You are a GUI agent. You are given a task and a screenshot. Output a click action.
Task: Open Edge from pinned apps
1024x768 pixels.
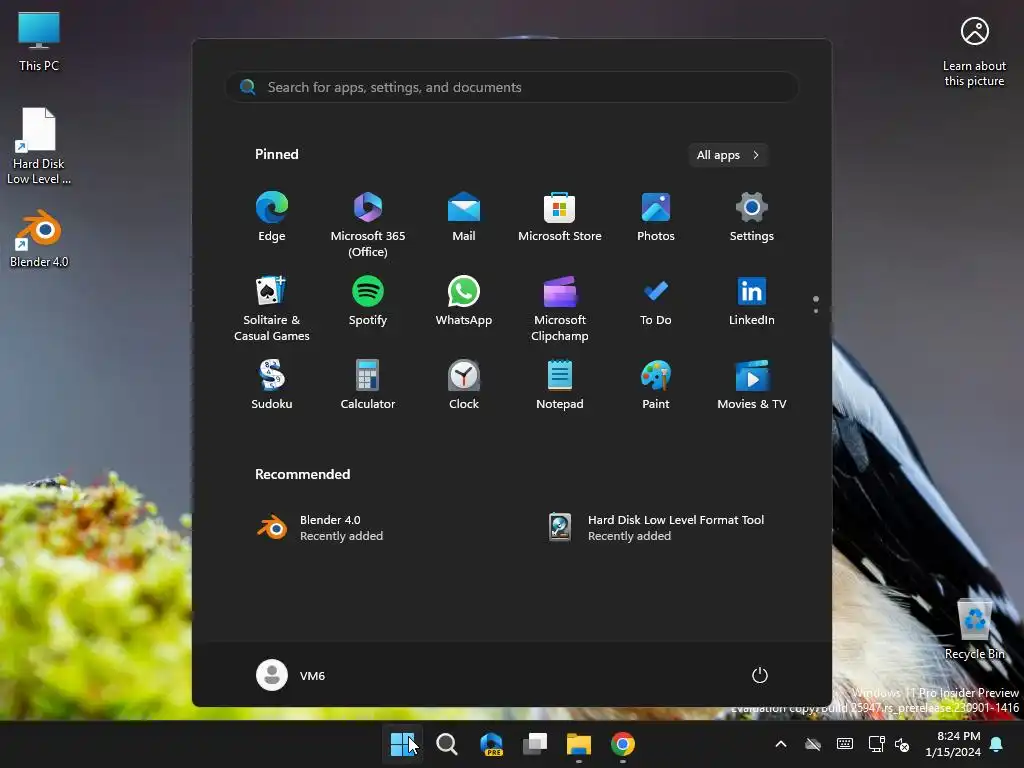click(x=272, y=217)
